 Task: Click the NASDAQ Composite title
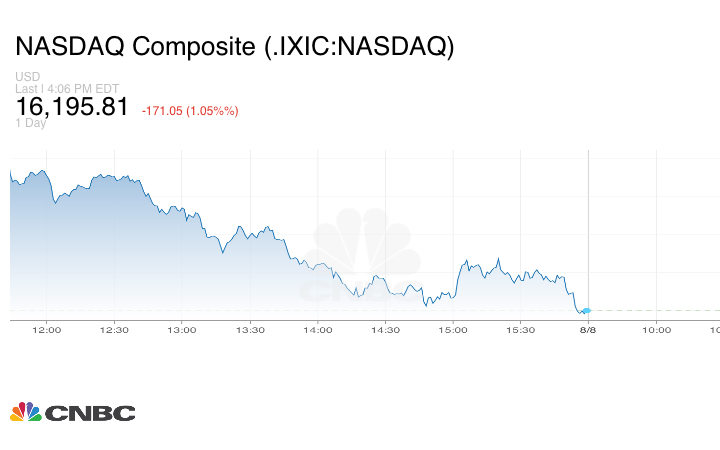click(234, 47)
